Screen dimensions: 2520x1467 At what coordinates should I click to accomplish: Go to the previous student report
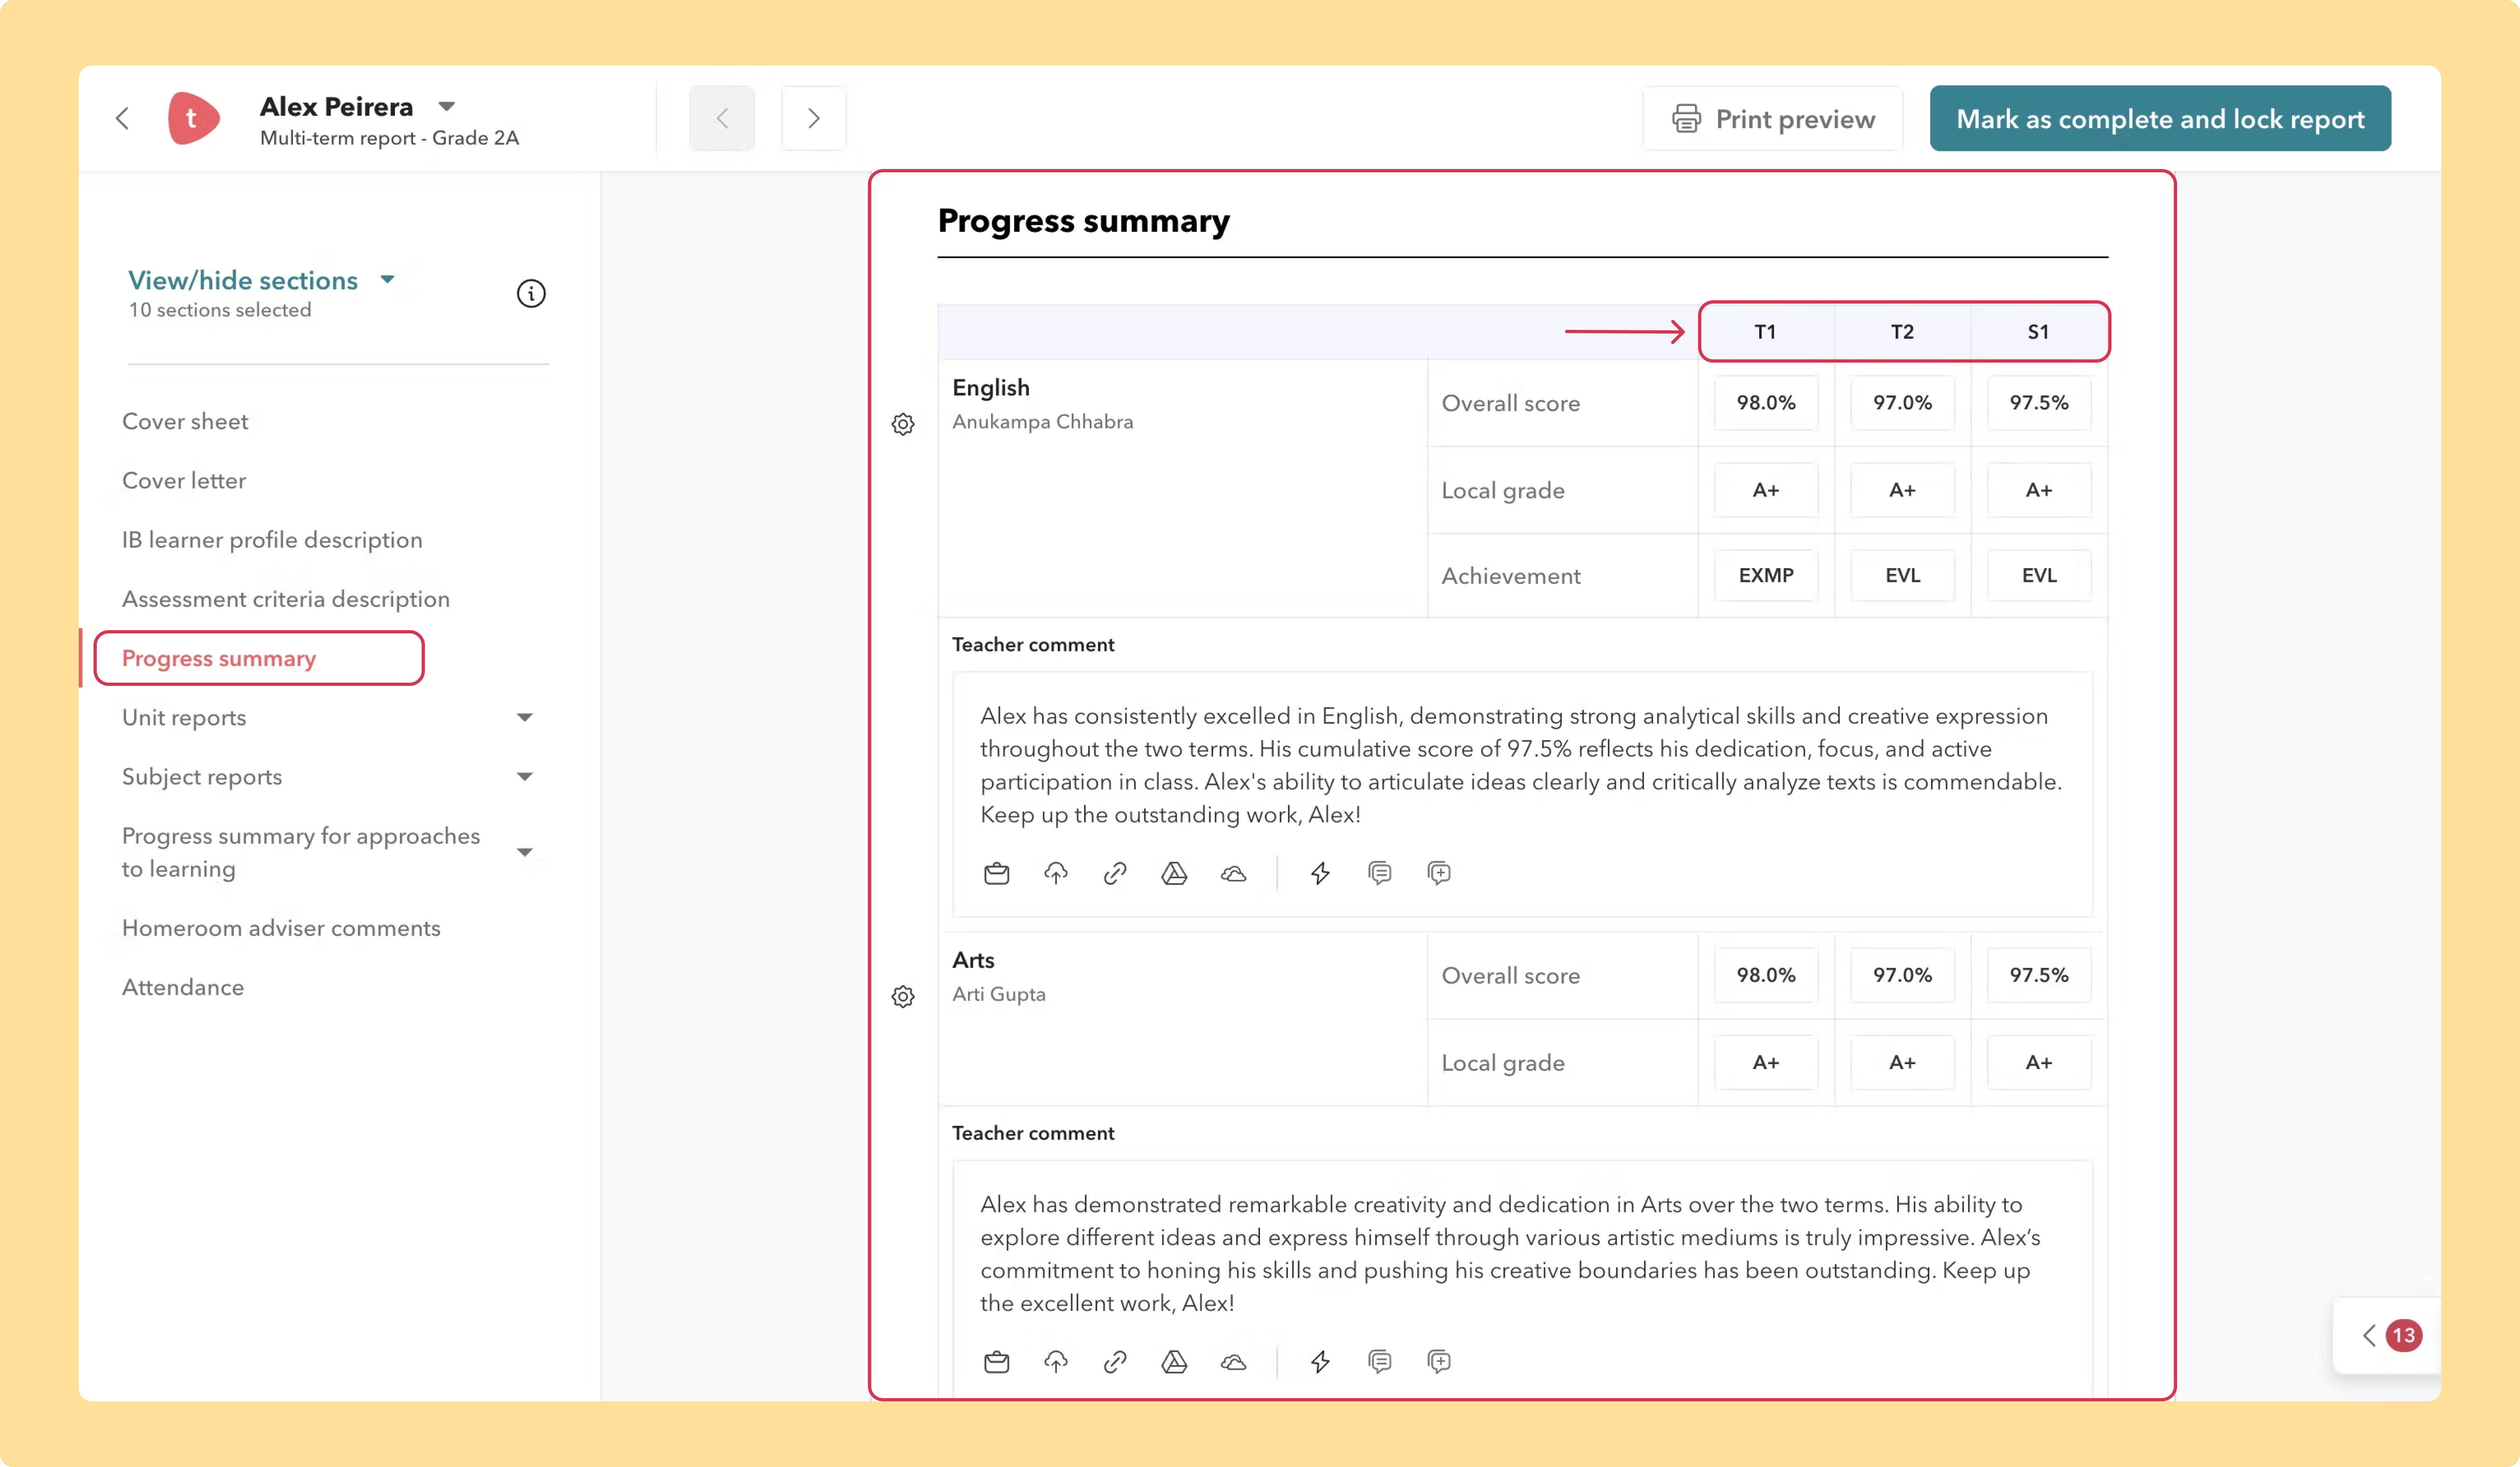[x=721, y=119]
